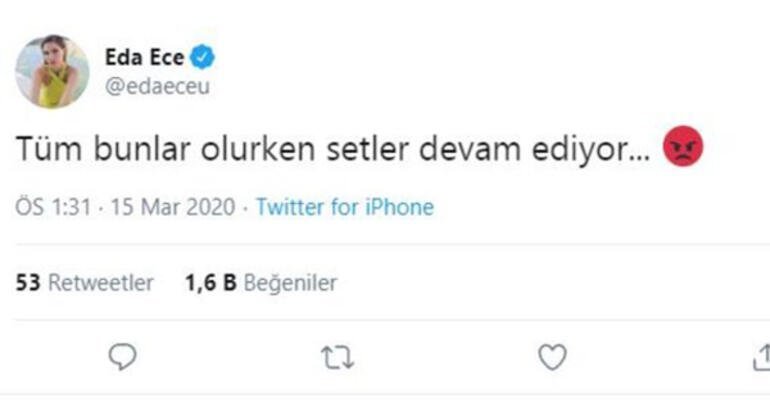The height and width of the screenshot is (407, 770).
Task: View the Retweetler list label
Action: (x=101, y=283)
